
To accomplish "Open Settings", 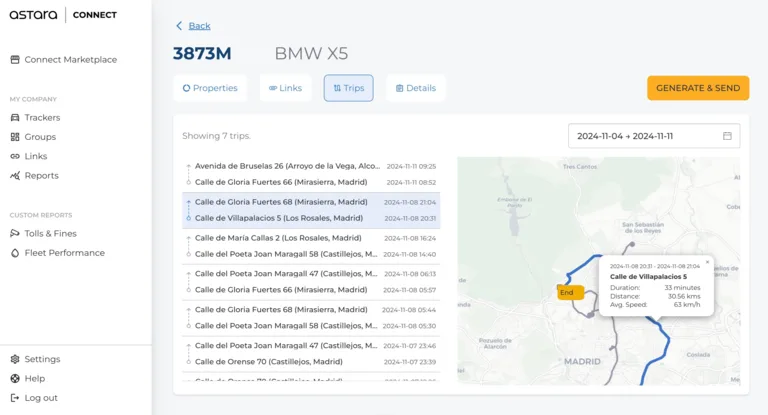I will (x=35, y=359).
